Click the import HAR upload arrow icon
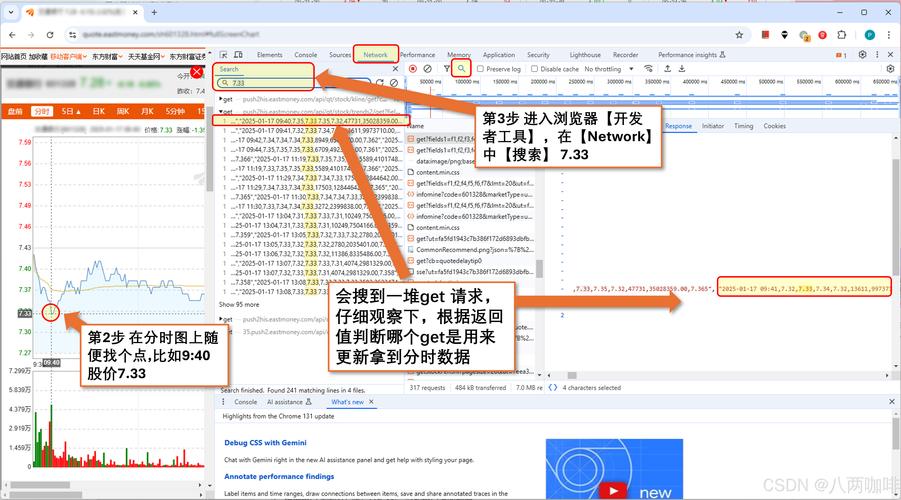Image resolution: width=901 pixels, height=500 pixels. point(667,68)
